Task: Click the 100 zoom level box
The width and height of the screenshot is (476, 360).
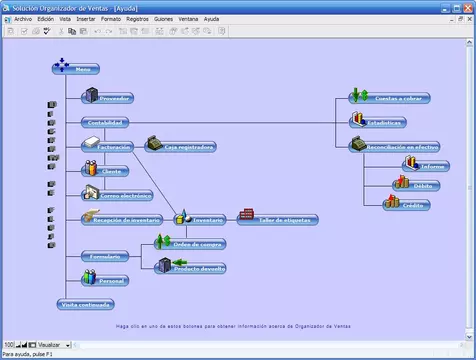Action: [9, 345]
